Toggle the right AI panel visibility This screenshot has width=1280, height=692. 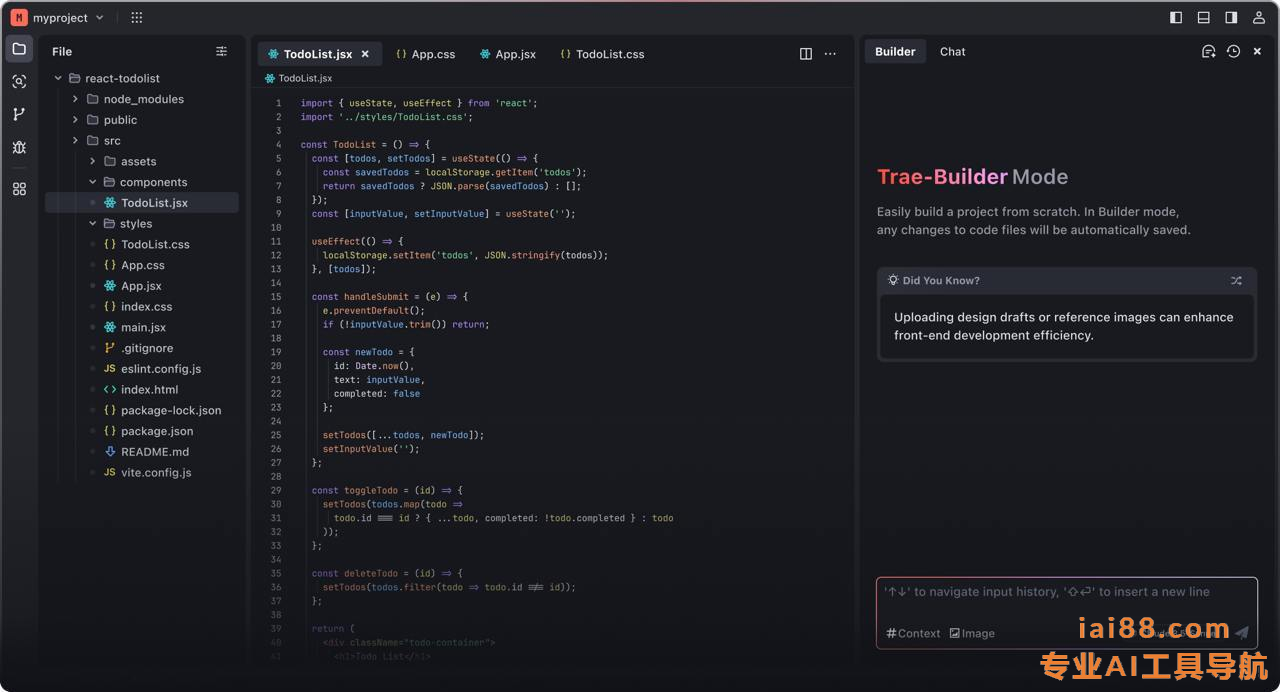1231,18
